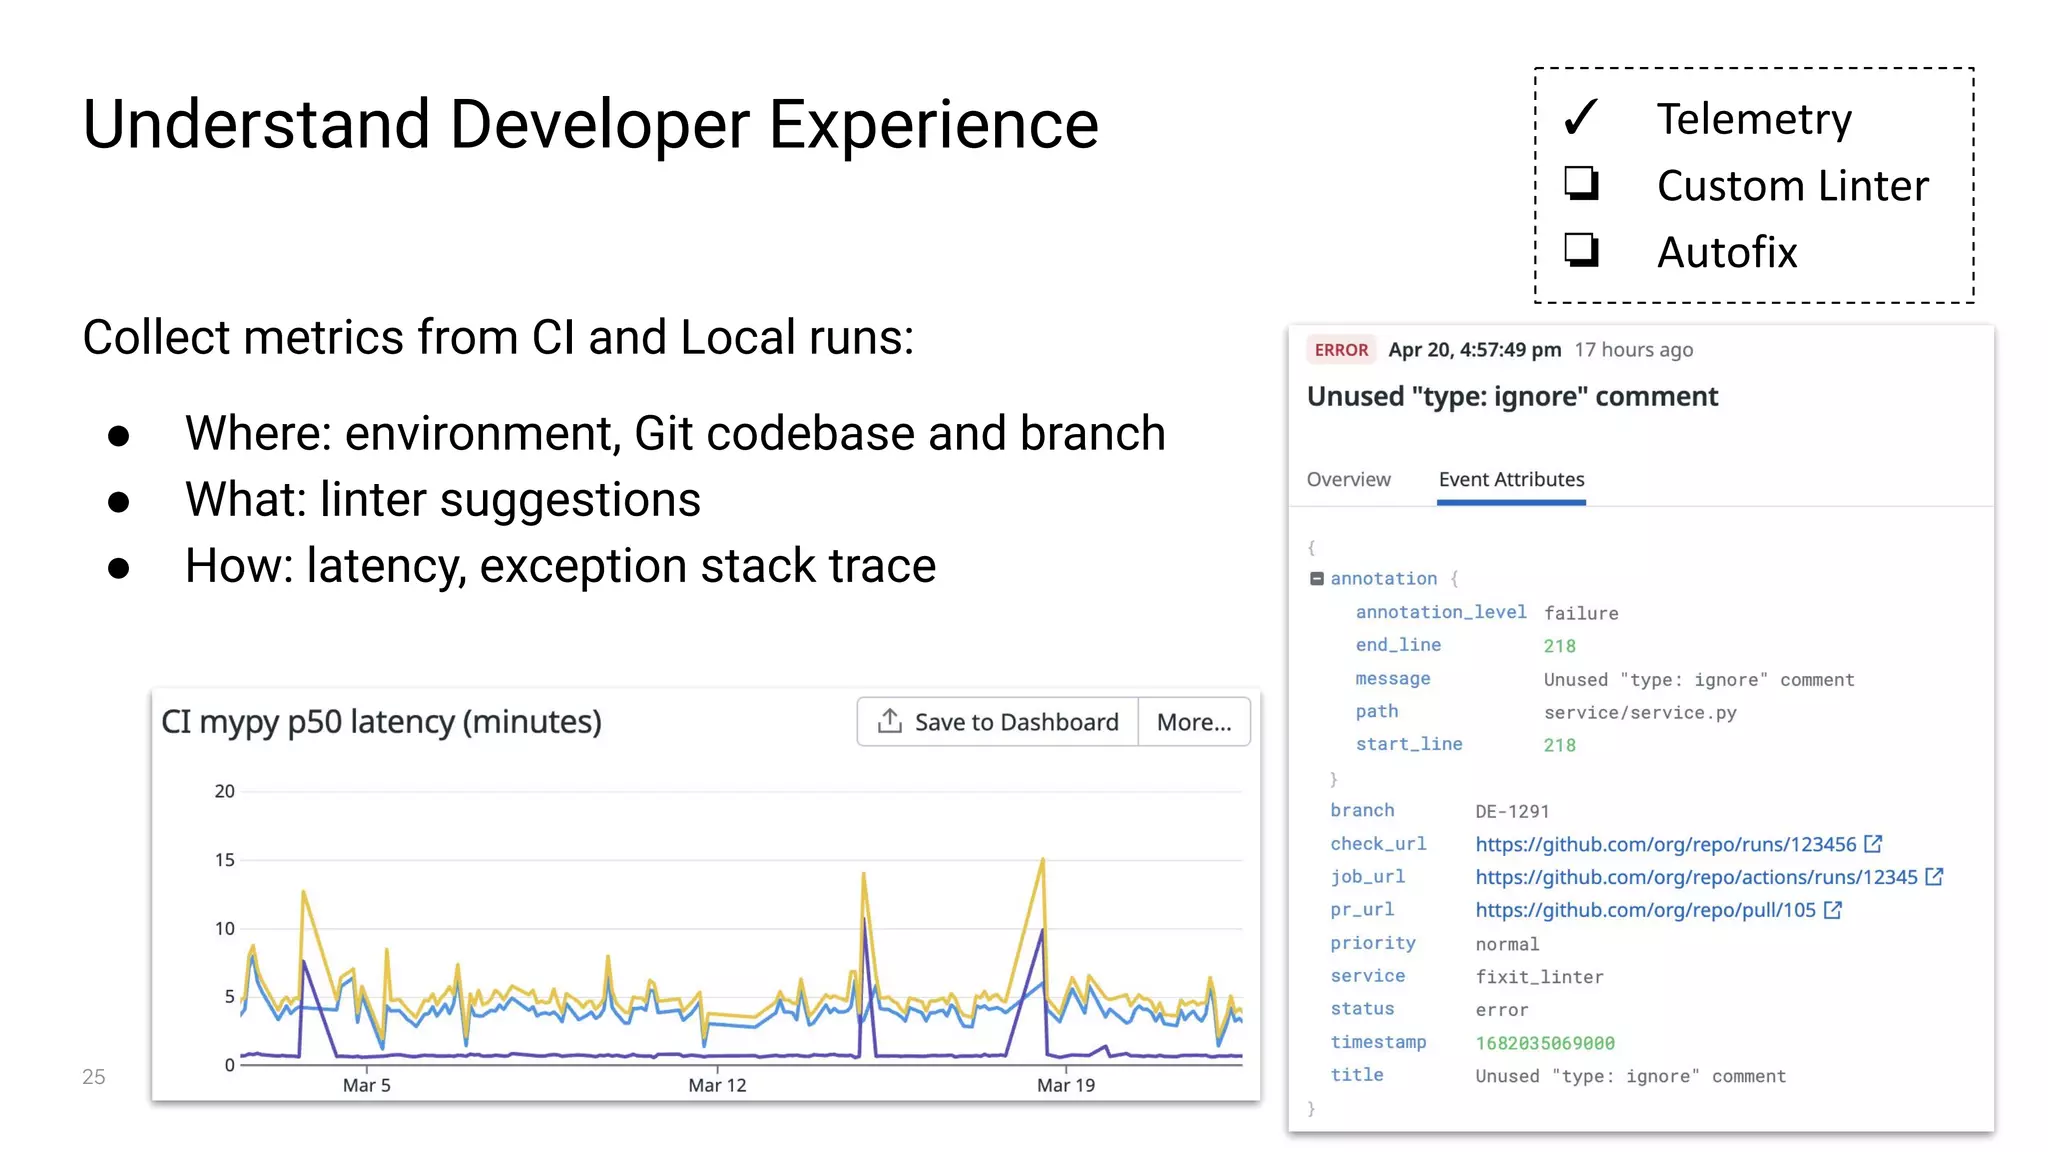Screen dimensions: 2048x1152
Task: Click the Telemetry label in checklist
Action: [1754, 119]
